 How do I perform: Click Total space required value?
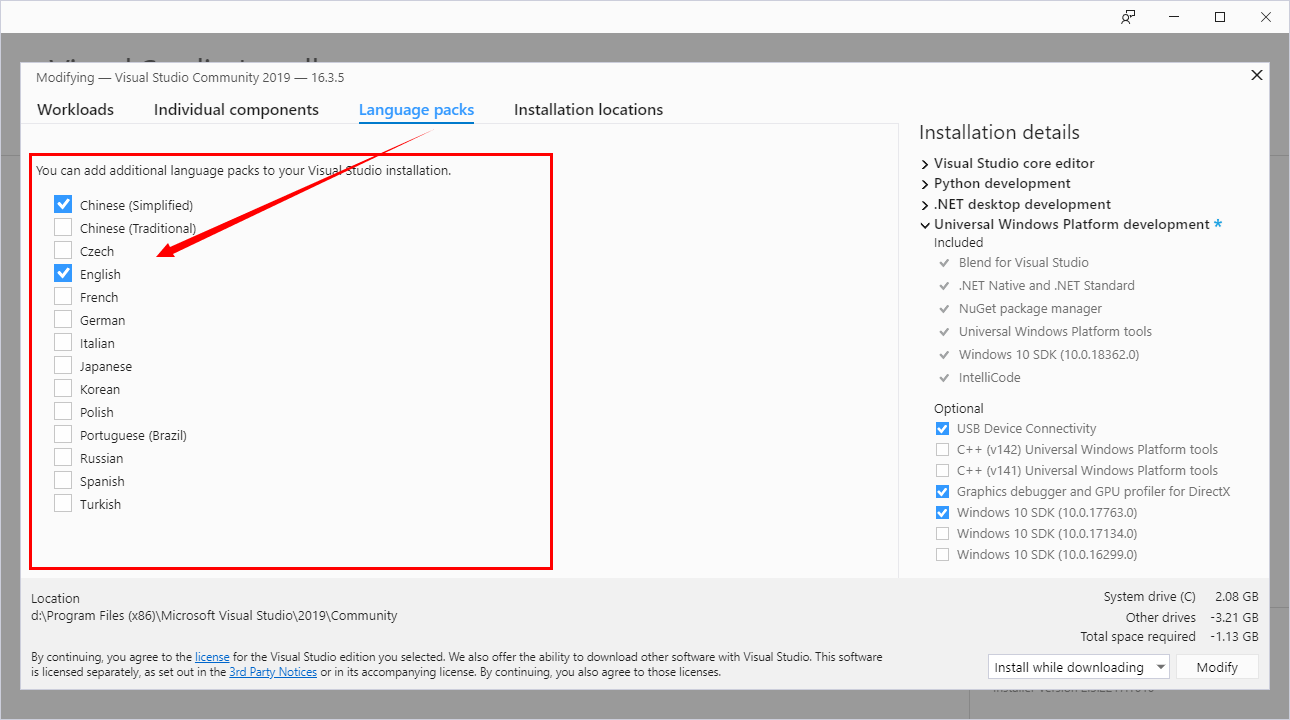click(1237, 637)
